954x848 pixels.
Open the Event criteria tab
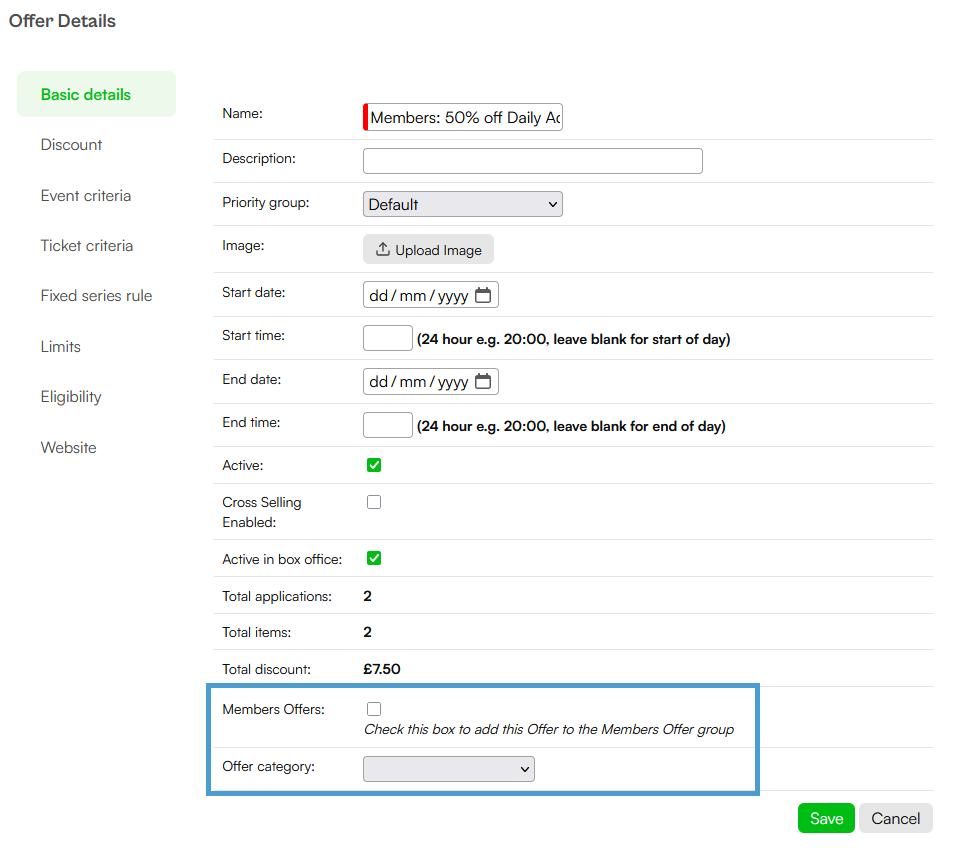click(86, 196)
